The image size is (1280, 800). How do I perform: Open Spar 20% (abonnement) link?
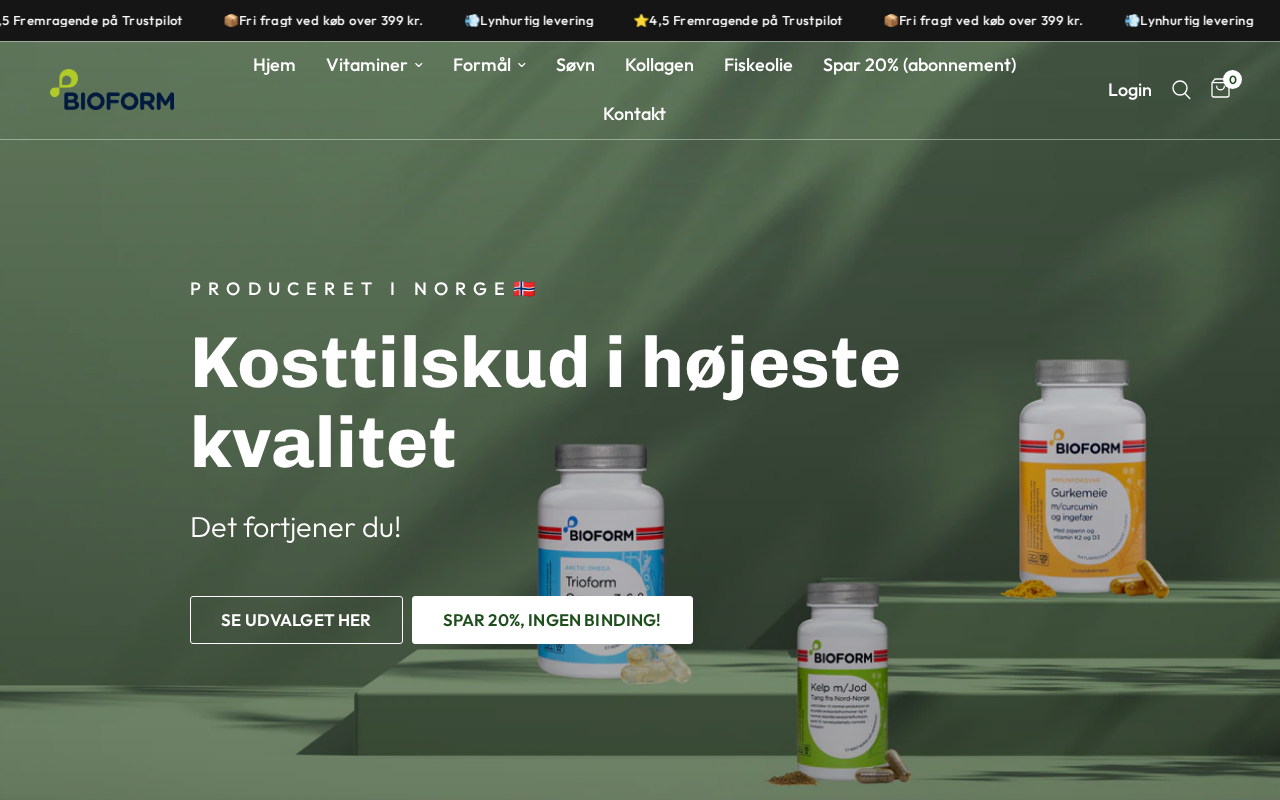919,65
